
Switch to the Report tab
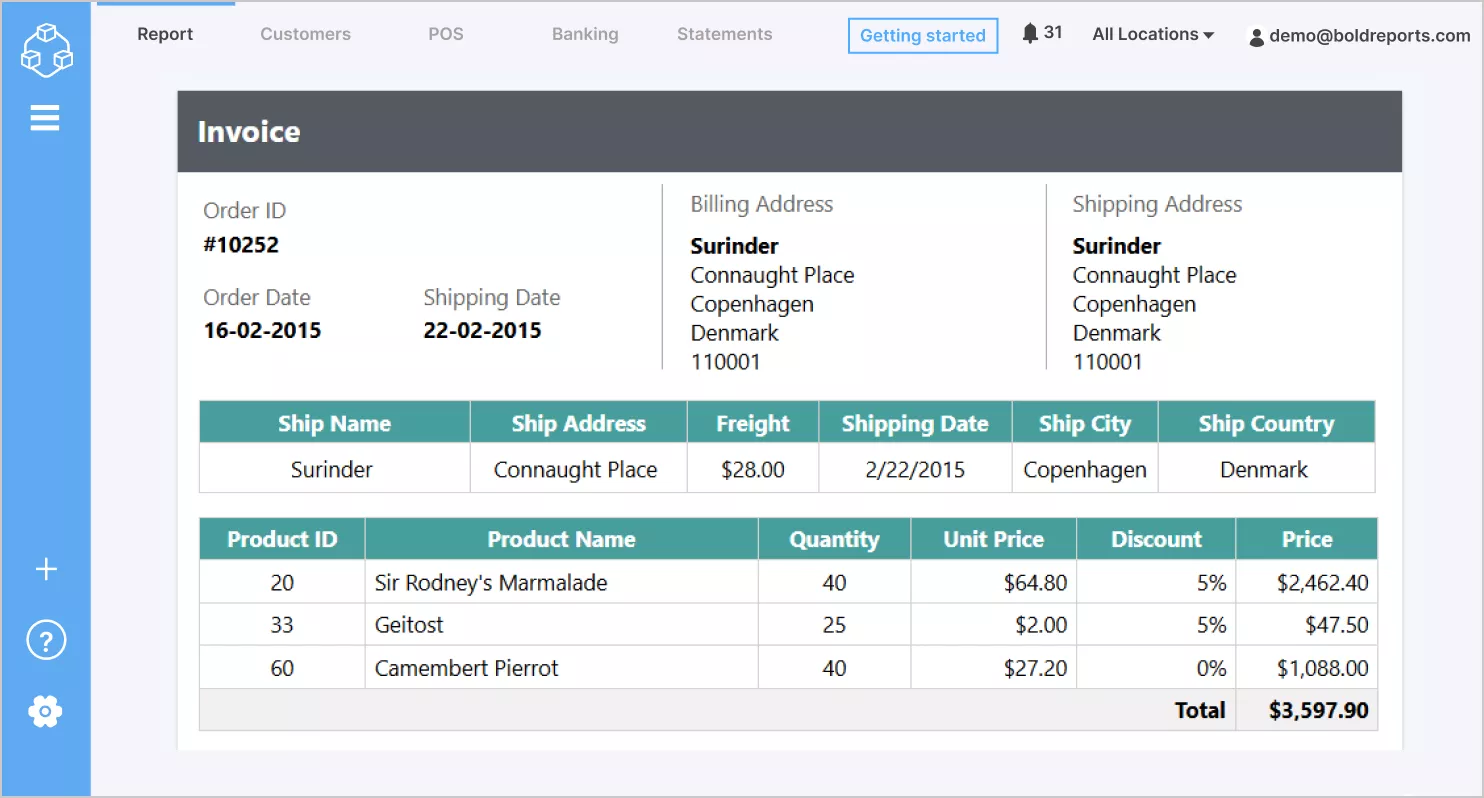[165, 34]
